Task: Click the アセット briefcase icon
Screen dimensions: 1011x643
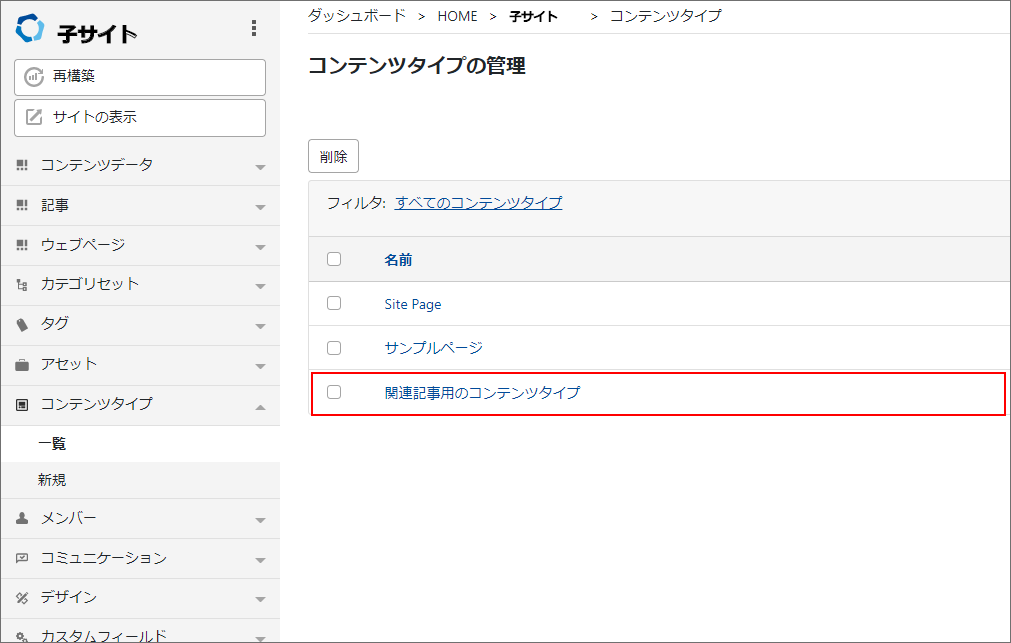Action: coord(22,364)
